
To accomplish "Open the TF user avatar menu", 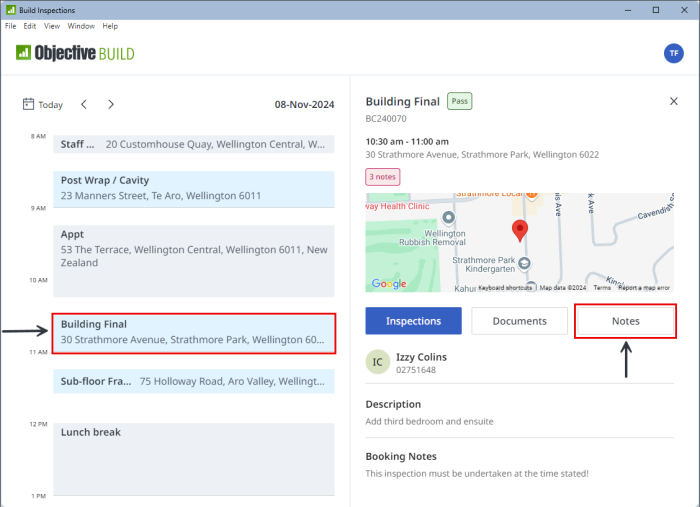I will (x=673, y=54).
